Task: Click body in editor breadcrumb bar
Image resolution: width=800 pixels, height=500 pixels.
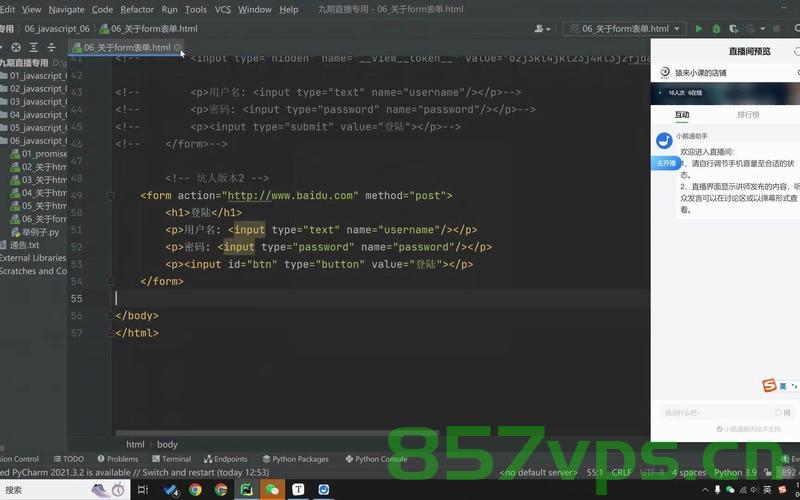Action: (x=167, y=445)
